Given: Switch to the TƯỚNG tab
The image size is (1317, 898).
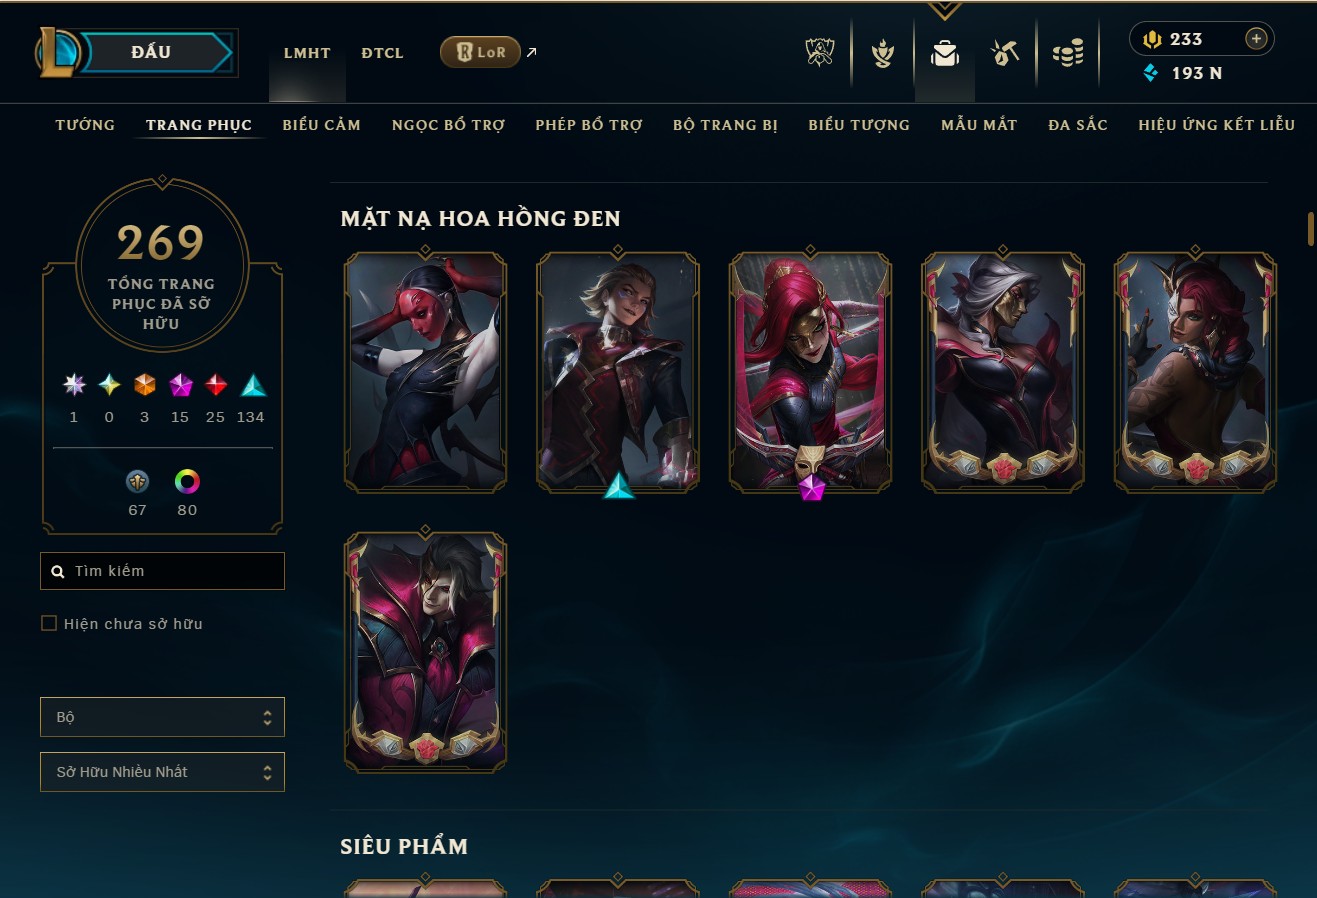Looking at the screenshot, I should [85, 125].
